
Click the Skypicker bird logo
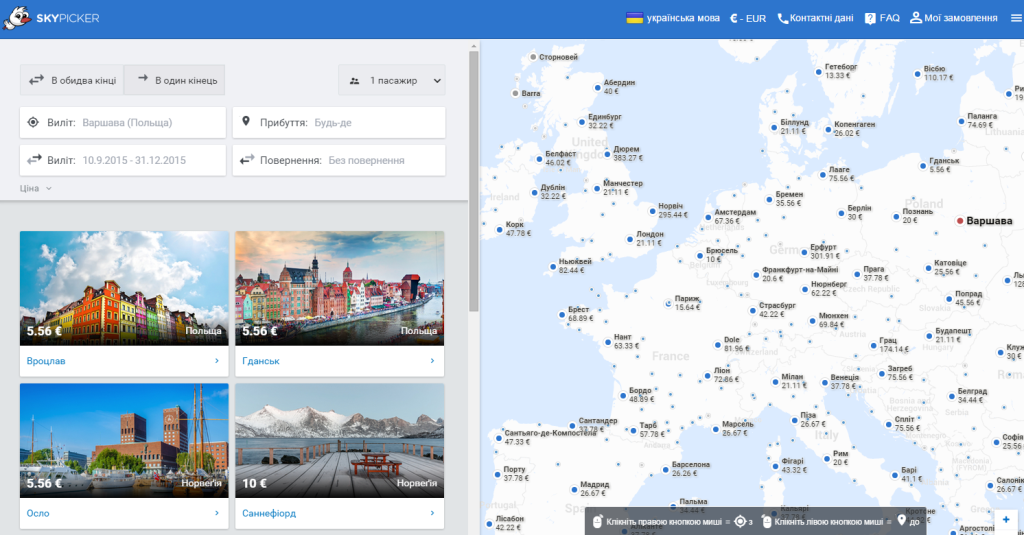click(17, 18)
